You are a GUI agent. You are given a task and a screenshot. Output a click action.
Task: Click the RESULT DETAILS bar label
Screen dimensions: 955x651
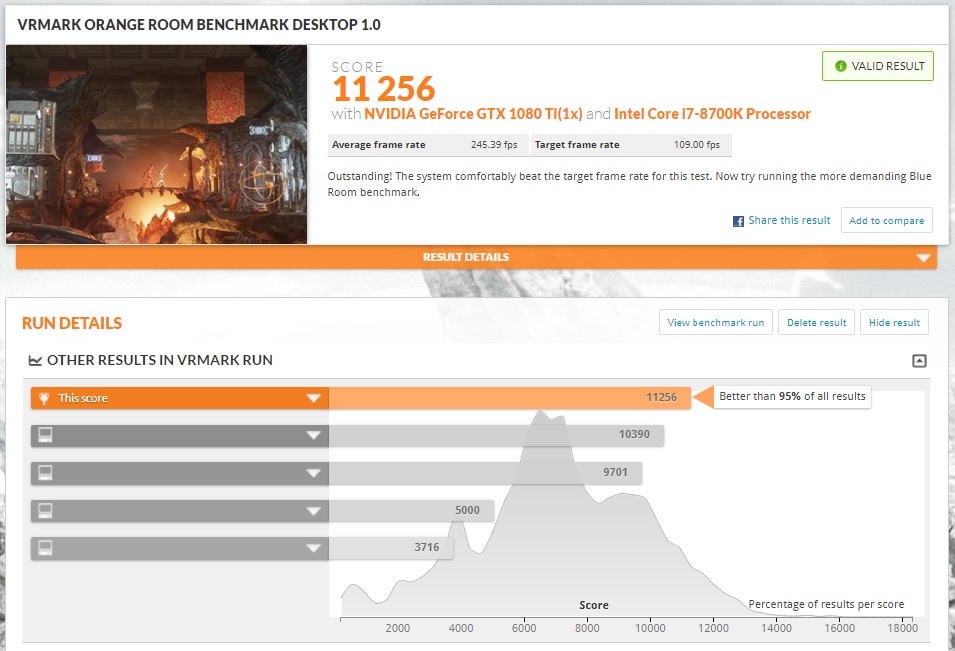[466, 257]
